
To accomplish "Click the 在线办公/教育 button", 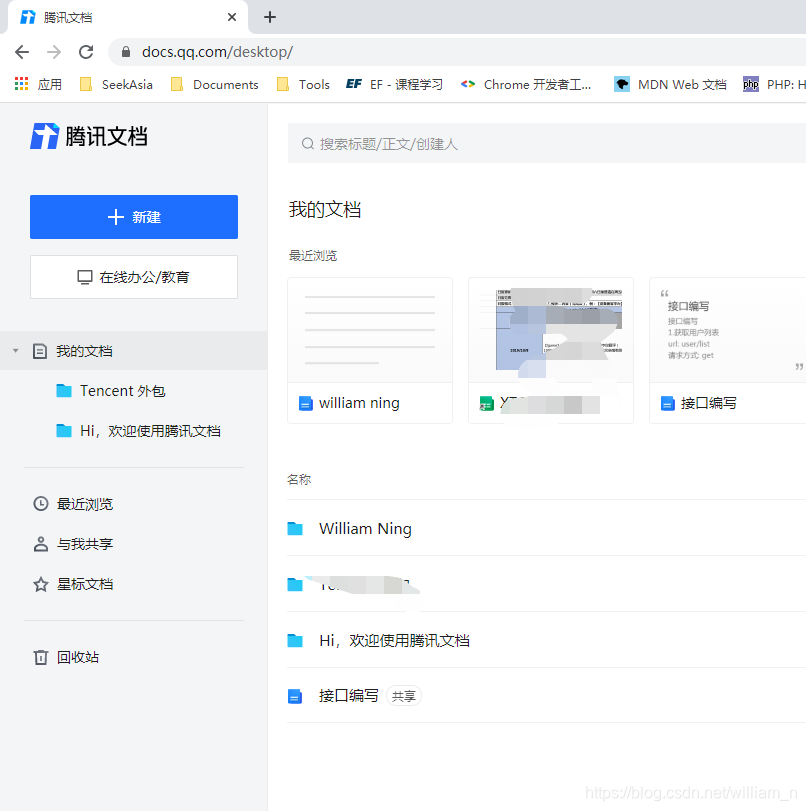I will pyautogui.click(x=134, y=277).
